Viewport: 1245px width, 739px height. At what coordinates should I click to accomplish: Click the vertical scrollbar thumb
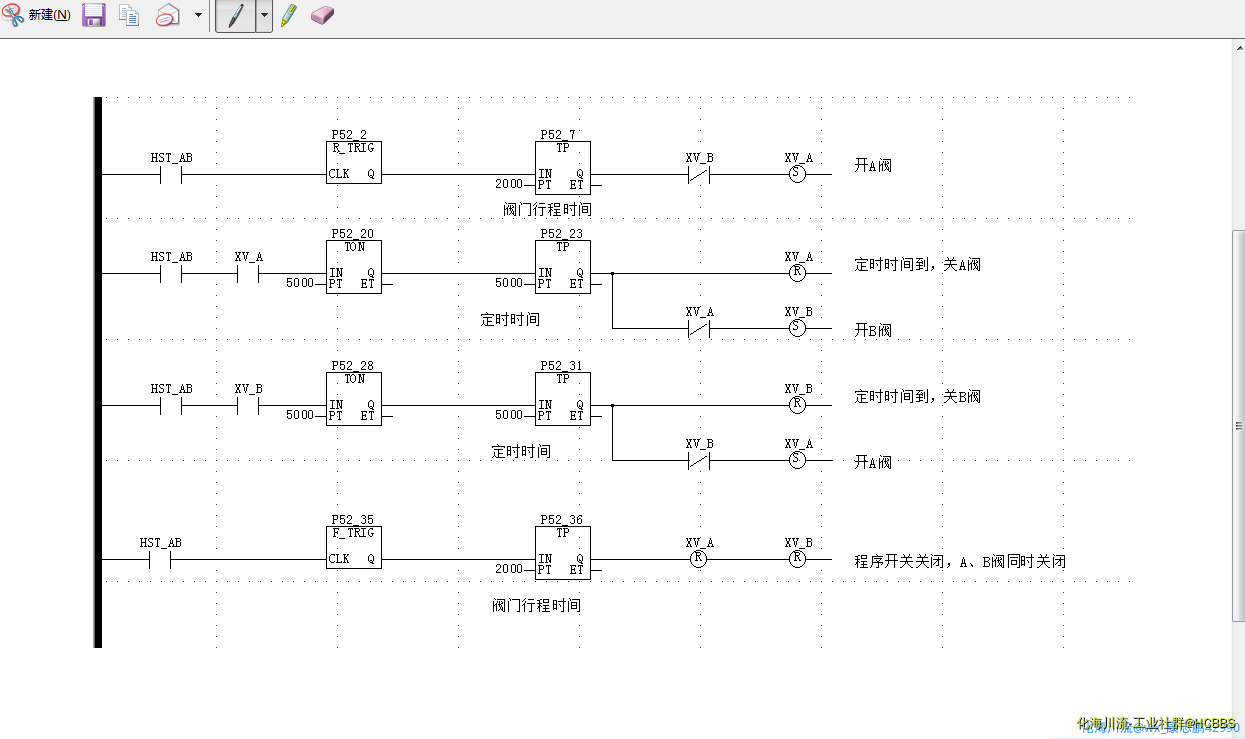pyautogui.click(x=1238, y=425)
